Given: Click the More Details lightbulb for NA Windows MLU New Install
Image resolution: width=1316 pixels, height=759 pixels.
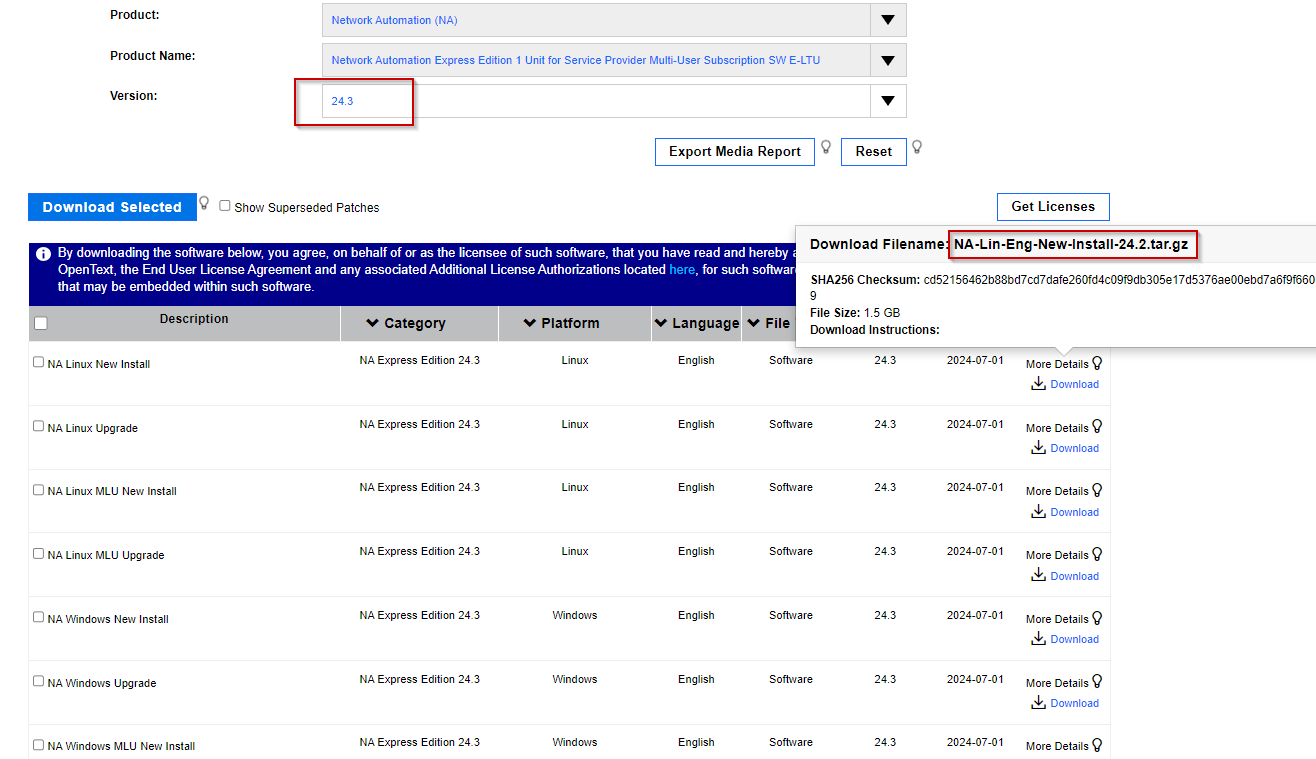Looking at the screenshot, I should click(x=1098, y=745).
